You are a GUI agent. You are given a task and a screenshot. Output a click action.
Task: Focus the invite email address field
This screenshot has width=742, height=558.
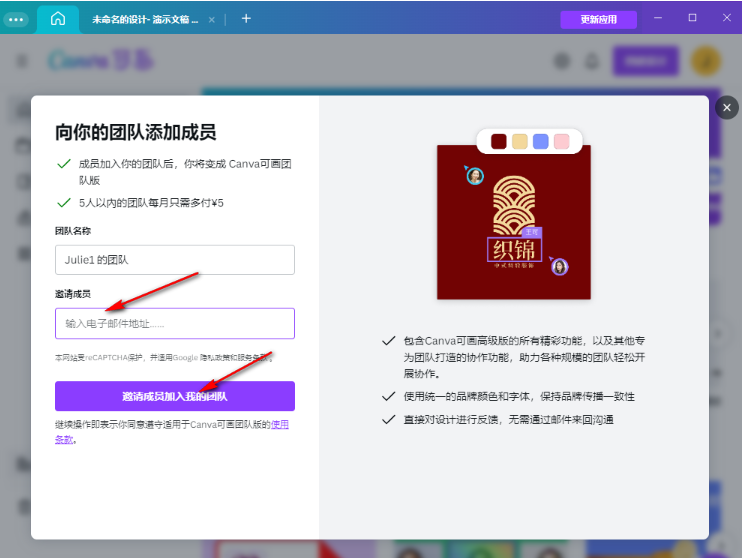pos(175,323)
